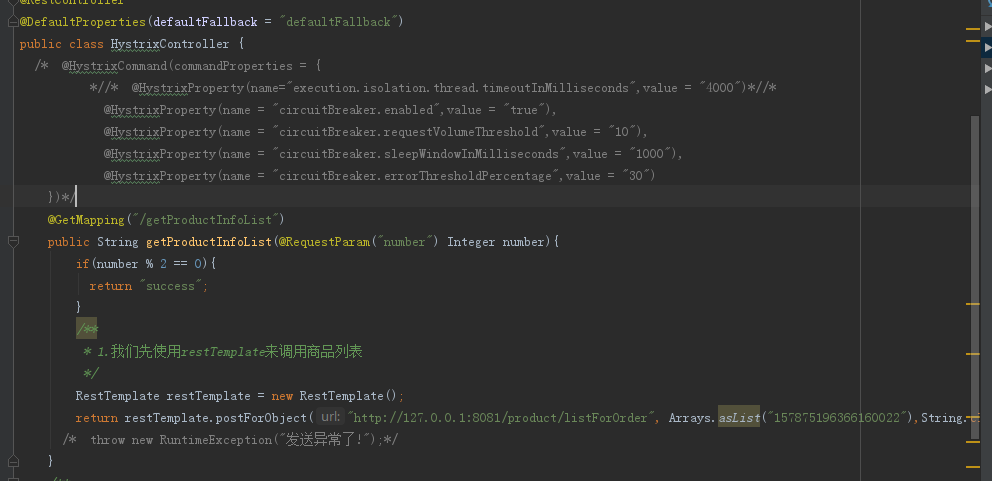Click the "30" error threshold value
The height and width of the screenshot is (481, 992).
point(636,176)
